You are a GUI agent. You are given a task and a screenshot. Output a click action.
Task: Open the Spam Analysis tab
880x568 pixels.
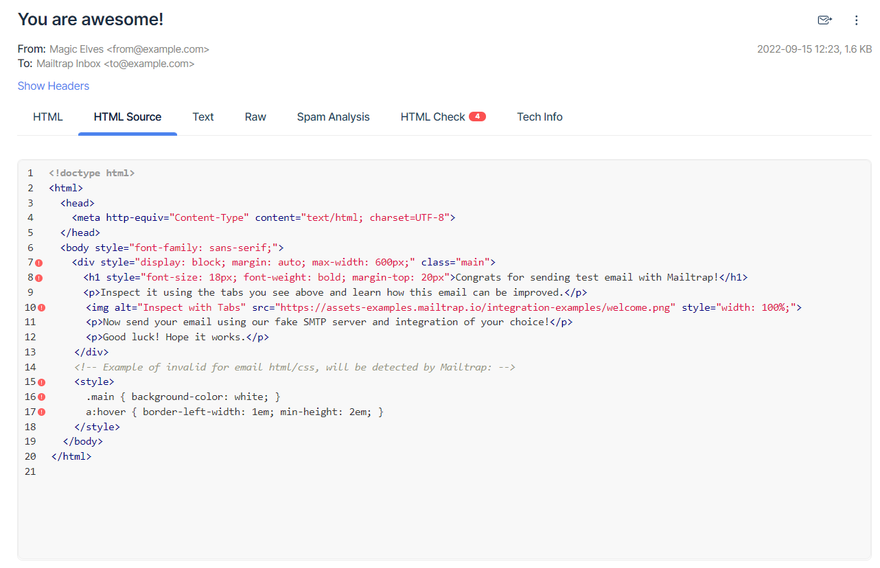coord(333,117)
